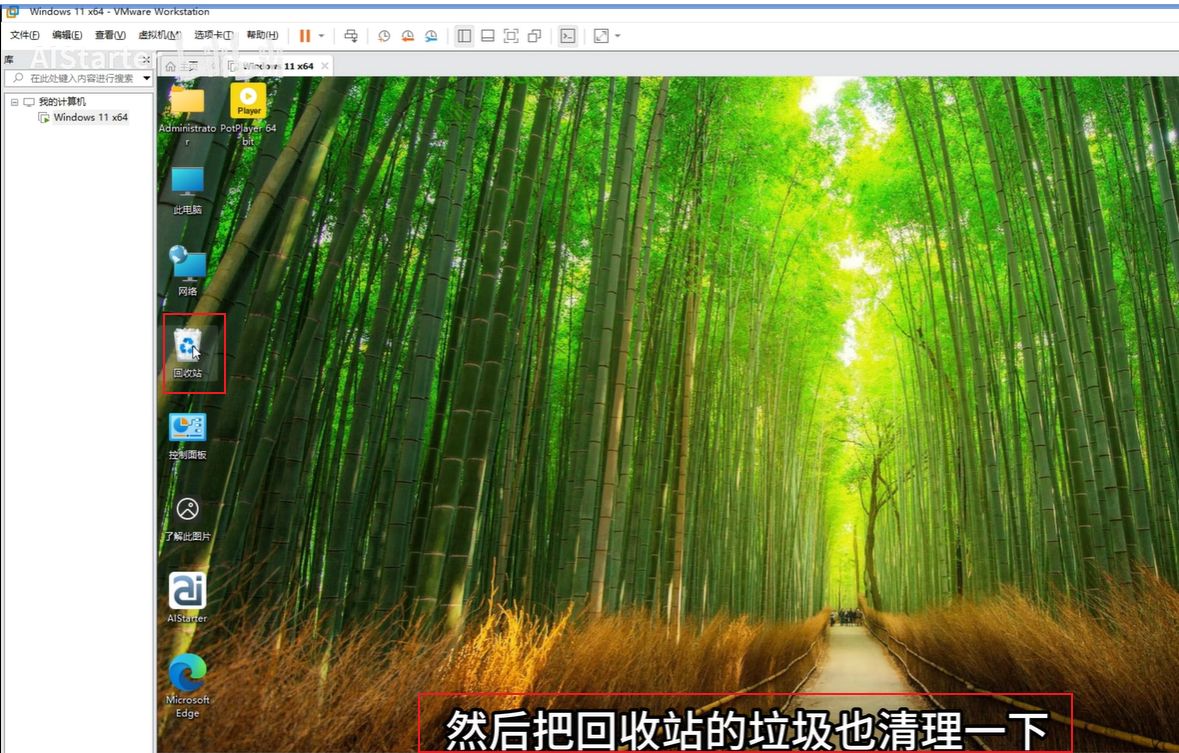
Task: Select the 回收站 recycle bin desktop icon
Action: pos(187,352)
